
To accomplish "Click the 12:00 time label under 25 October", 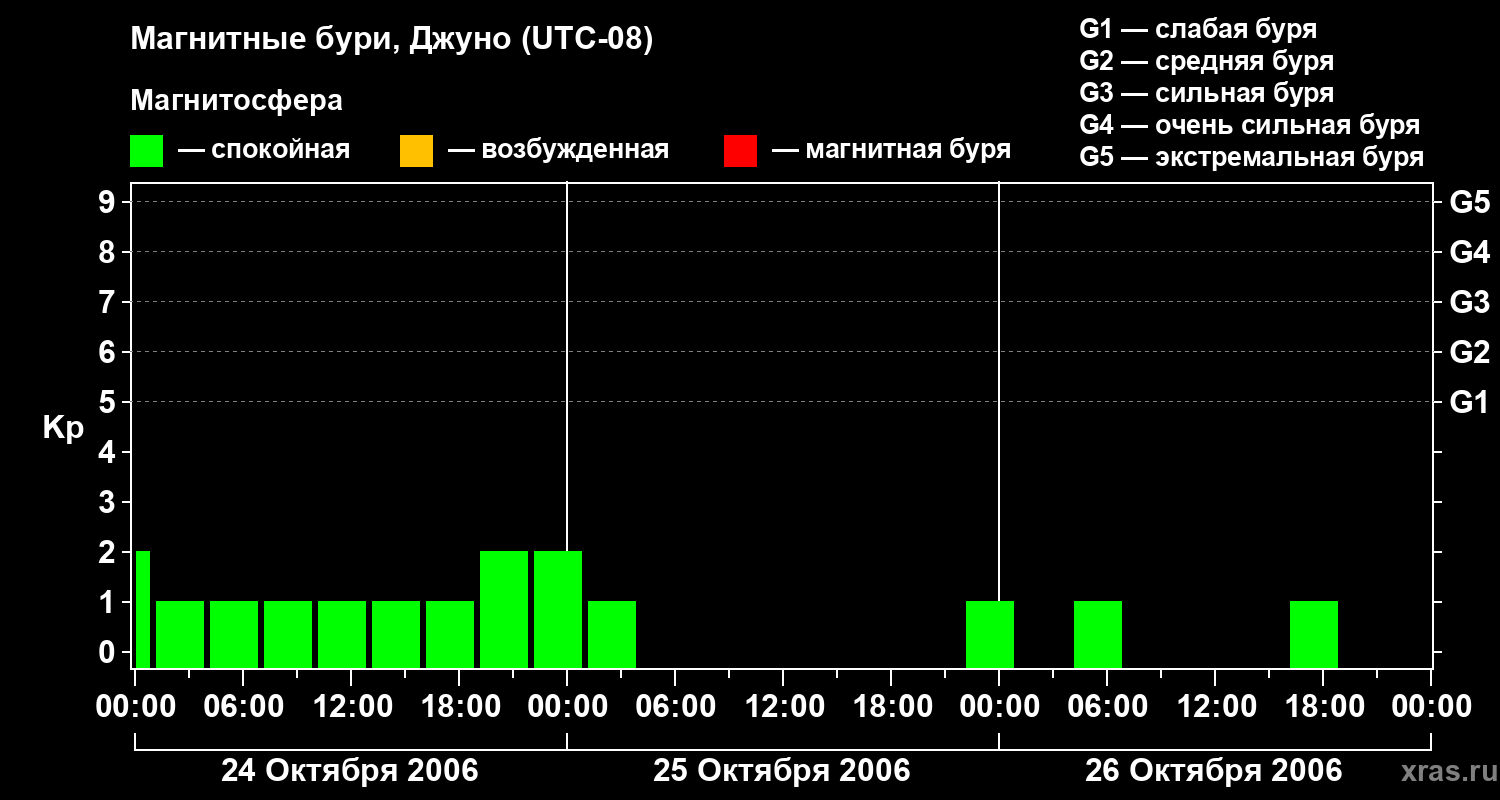I will coord(783,707).
